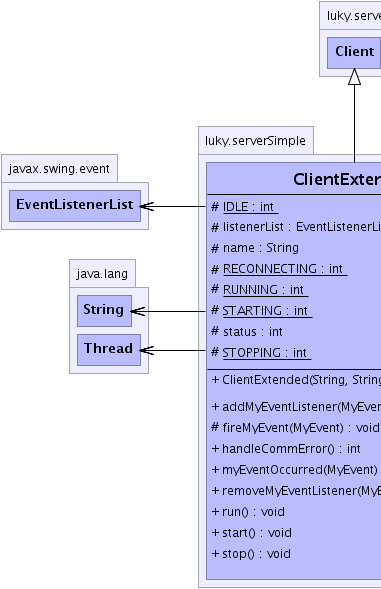Screen dimensions: 381x589
Task: Select the status : int attribute
Action: point(247,332)
